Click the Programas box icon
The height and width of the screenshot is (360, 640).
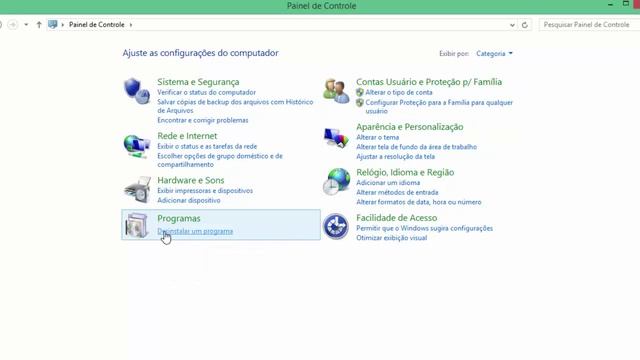(x=137, y=225)
